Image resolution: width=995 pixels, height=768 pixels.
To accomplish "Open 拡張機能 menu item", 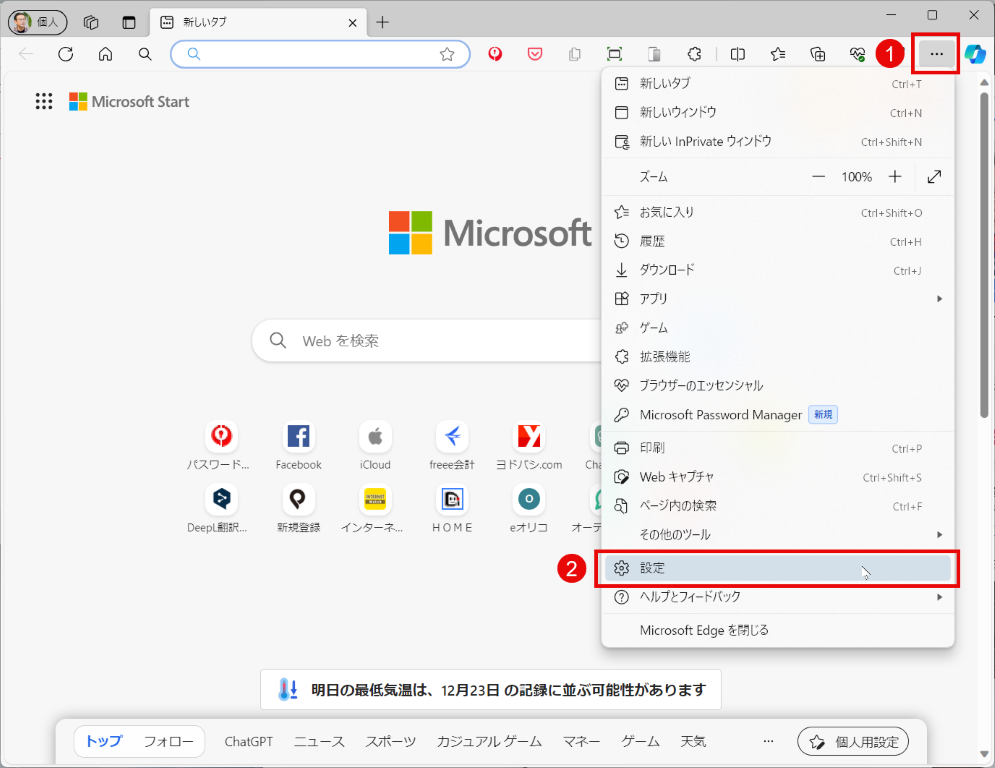I will point(777,357).
